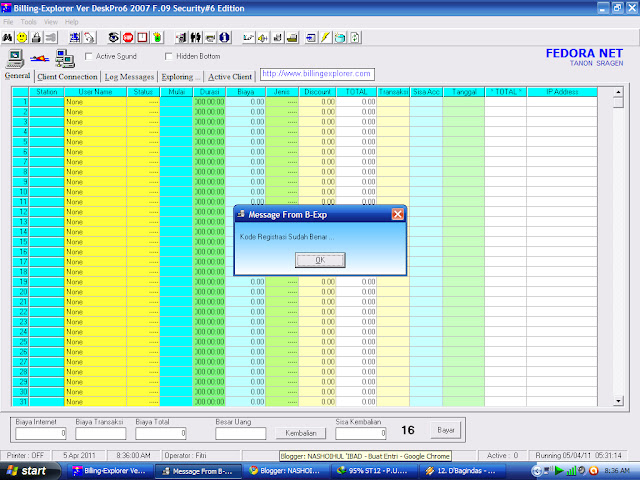Click the table scrollbar up arrow
Viewport: 640px width, 480px height.
coord(618,92)
